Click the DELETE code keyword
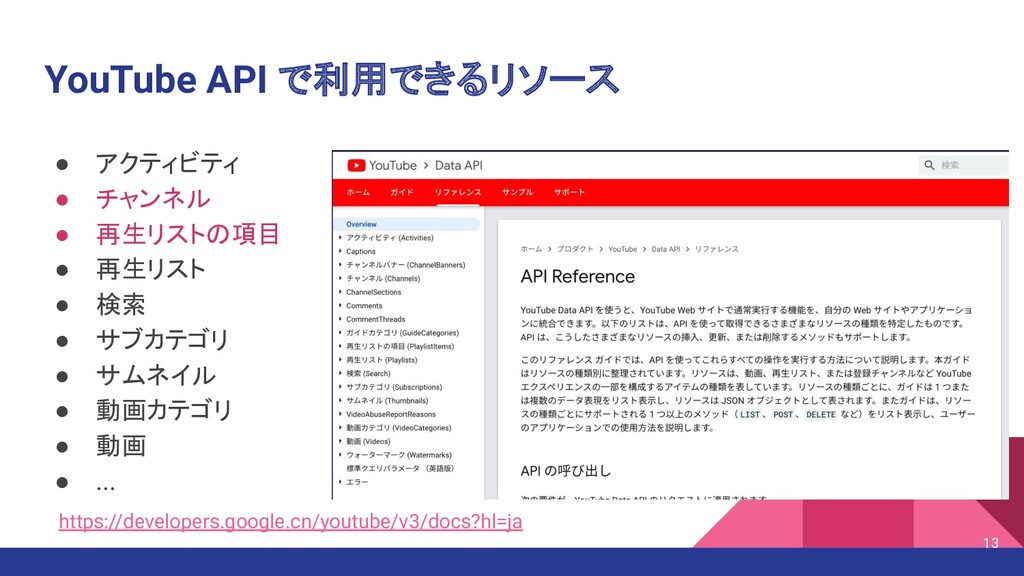 [x=820, y=415]
